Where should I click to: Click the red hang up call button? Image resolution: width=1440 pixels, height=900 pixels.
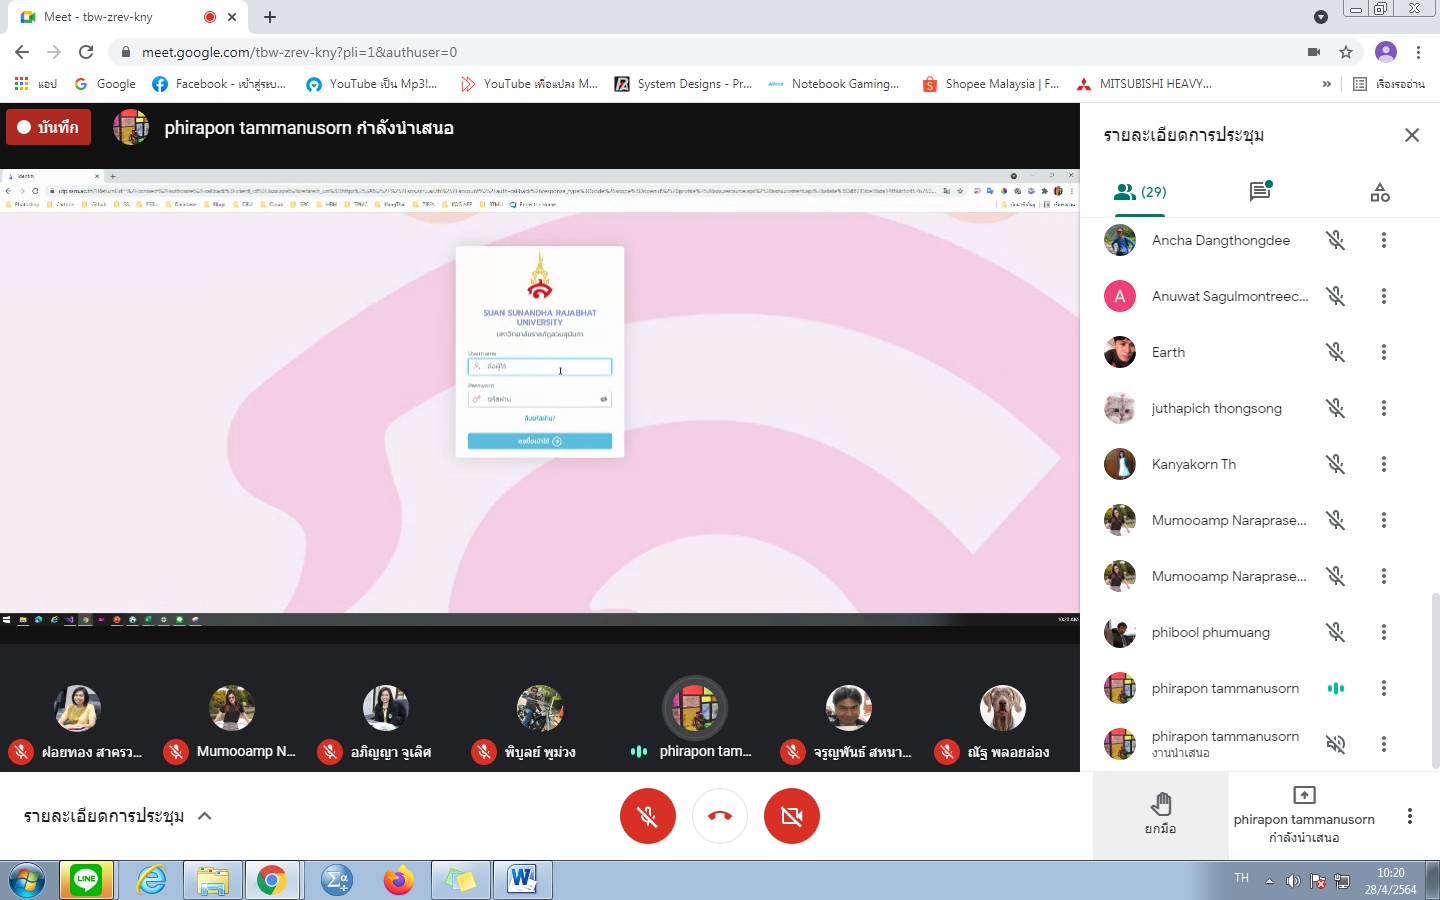coord(720,816)
